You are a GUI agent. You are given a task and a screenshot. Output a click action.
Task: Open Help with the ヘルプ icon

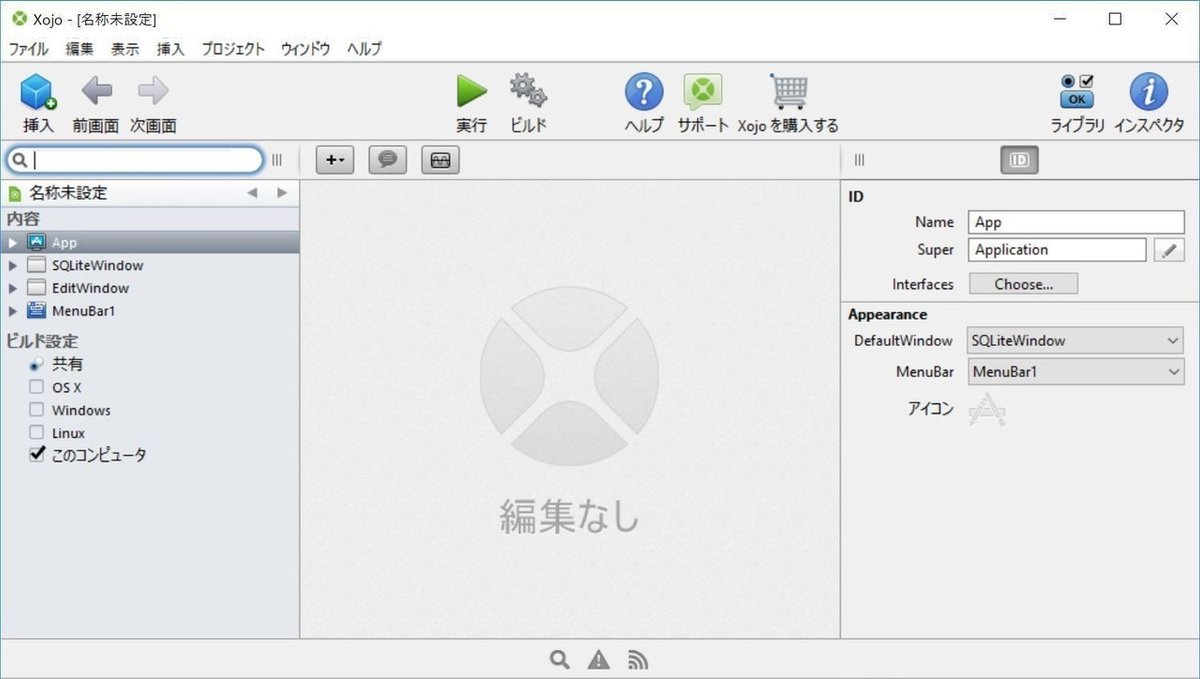[x=644, y=92]
